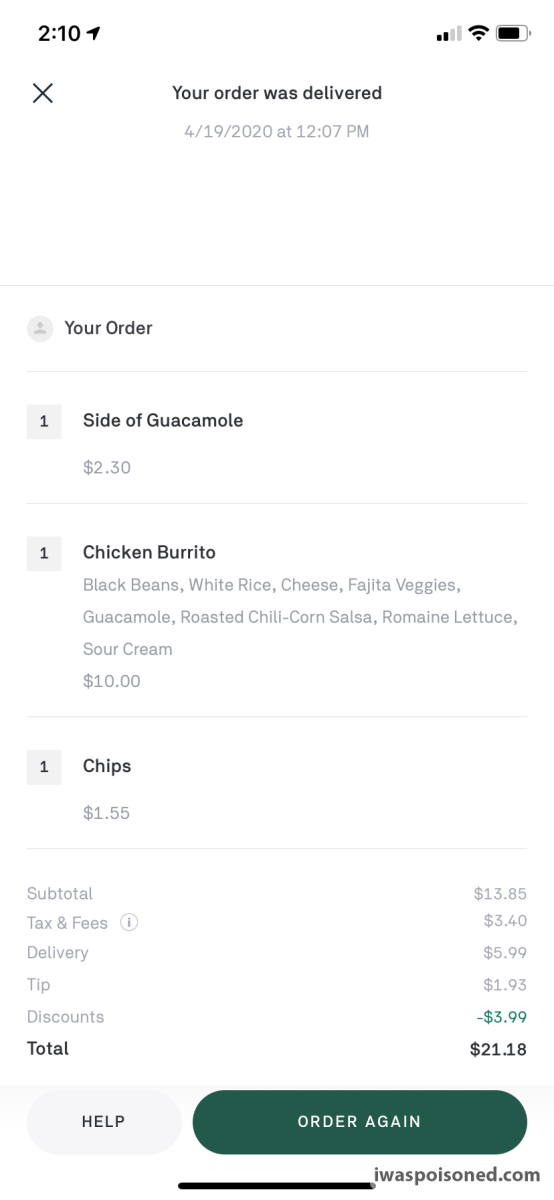Screen dimensions: 554x1200
Task: Tap the cellular signal bars icon
Action: point(448,34)
